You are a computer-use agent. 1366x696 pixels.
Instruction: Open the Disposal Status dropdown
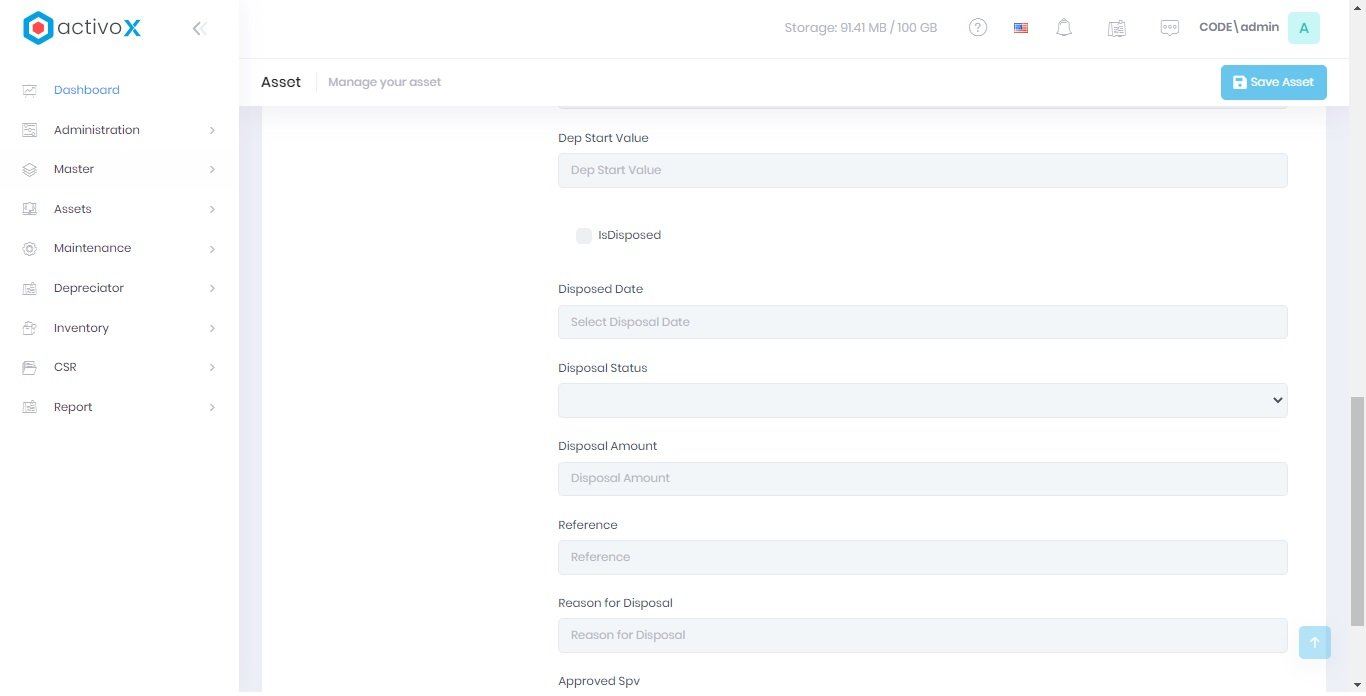pyautogui.click(x=922, y=401)
